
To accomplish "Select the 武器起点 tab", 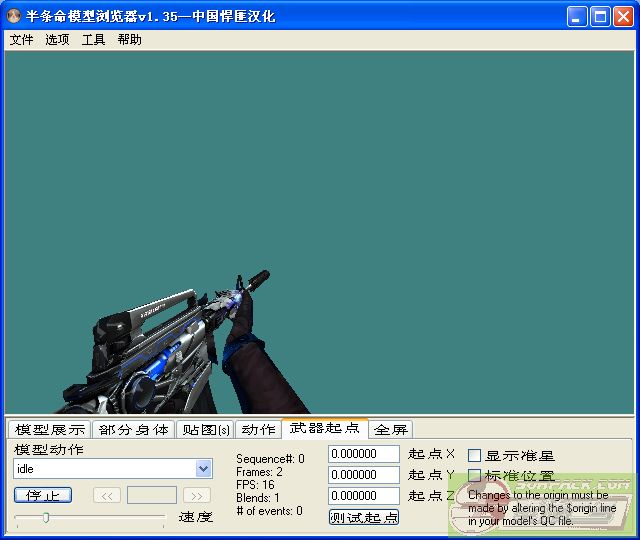I will 325,428.
